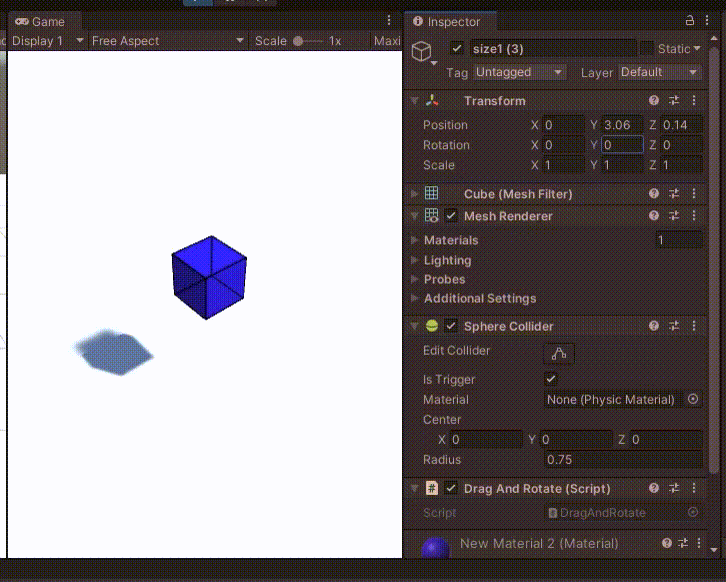Click the object name field size1 (3)
Viewport: 726px width, 582px height.
[x=553, y=48]
